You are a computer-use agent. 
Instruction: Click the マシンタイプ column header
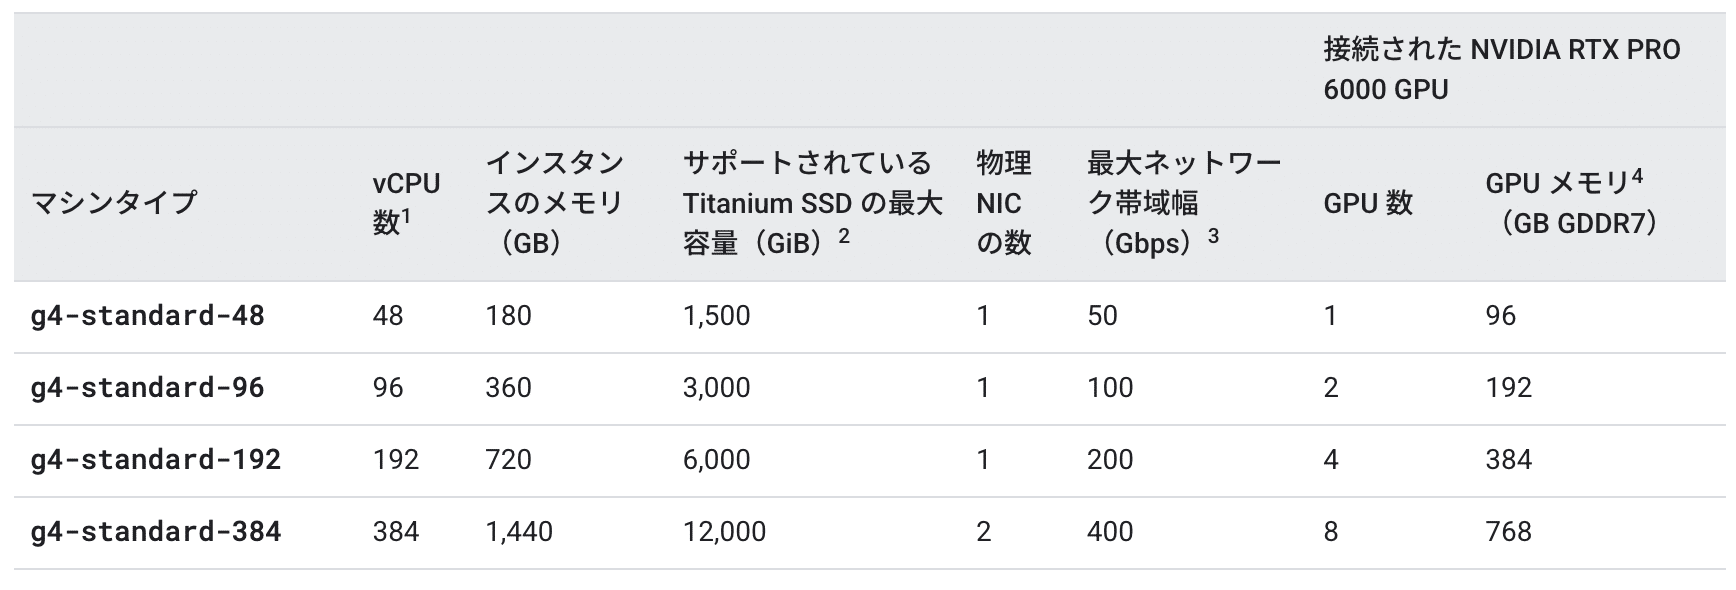click(114, 203)
